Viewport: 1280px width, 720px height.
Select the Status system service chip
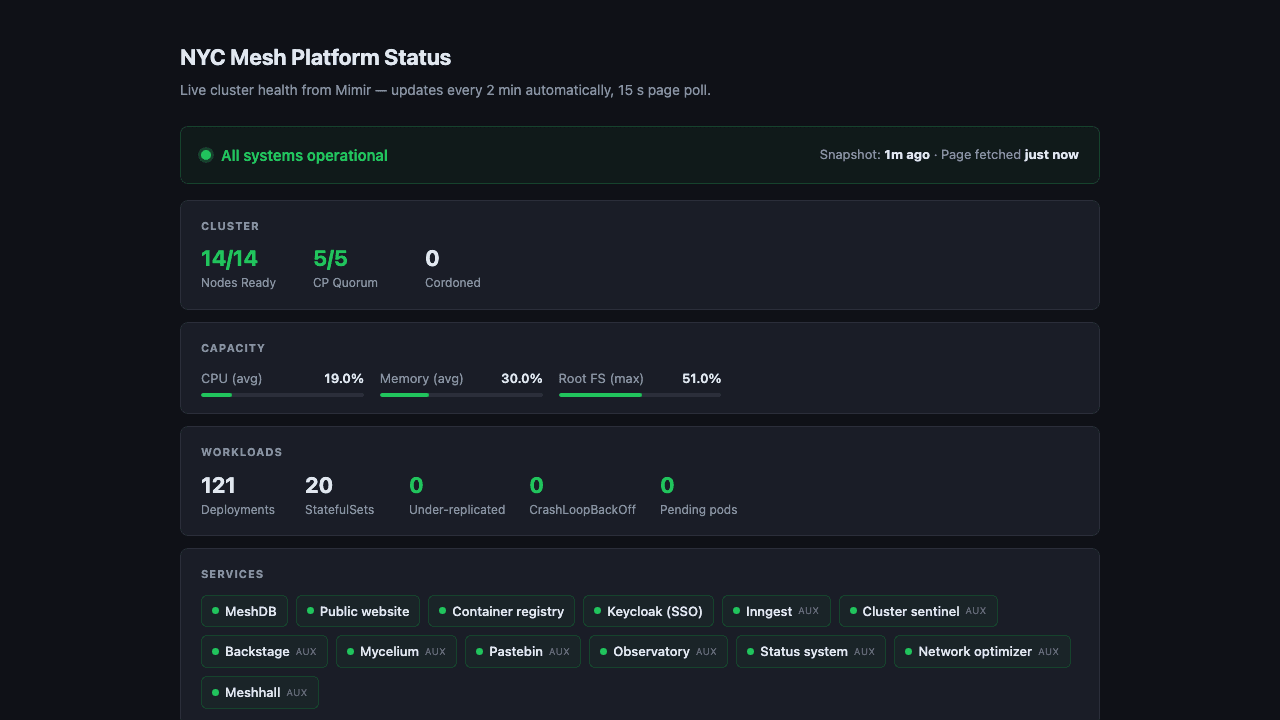811,651
